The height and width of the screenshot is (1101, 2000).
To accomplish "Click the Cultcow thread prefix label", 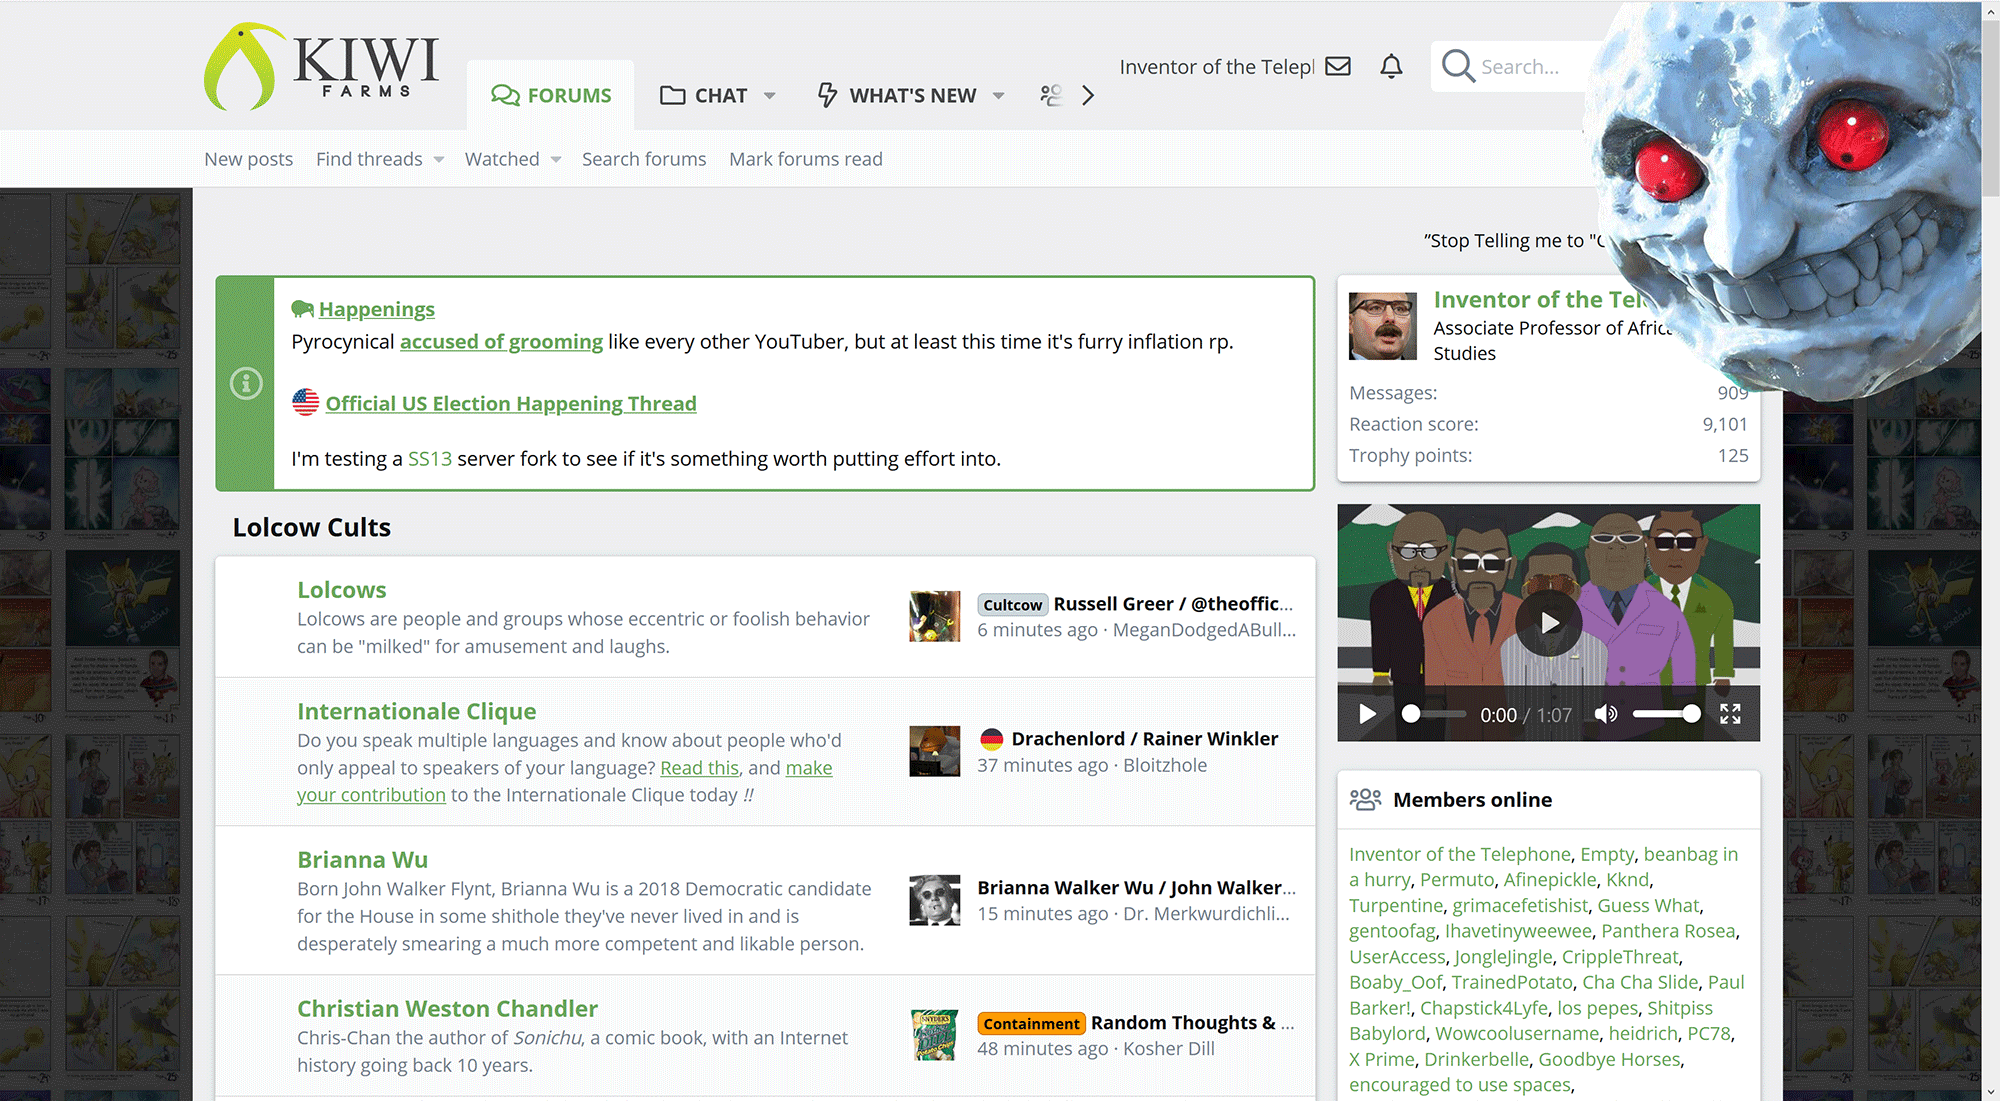I will 1012,604.
